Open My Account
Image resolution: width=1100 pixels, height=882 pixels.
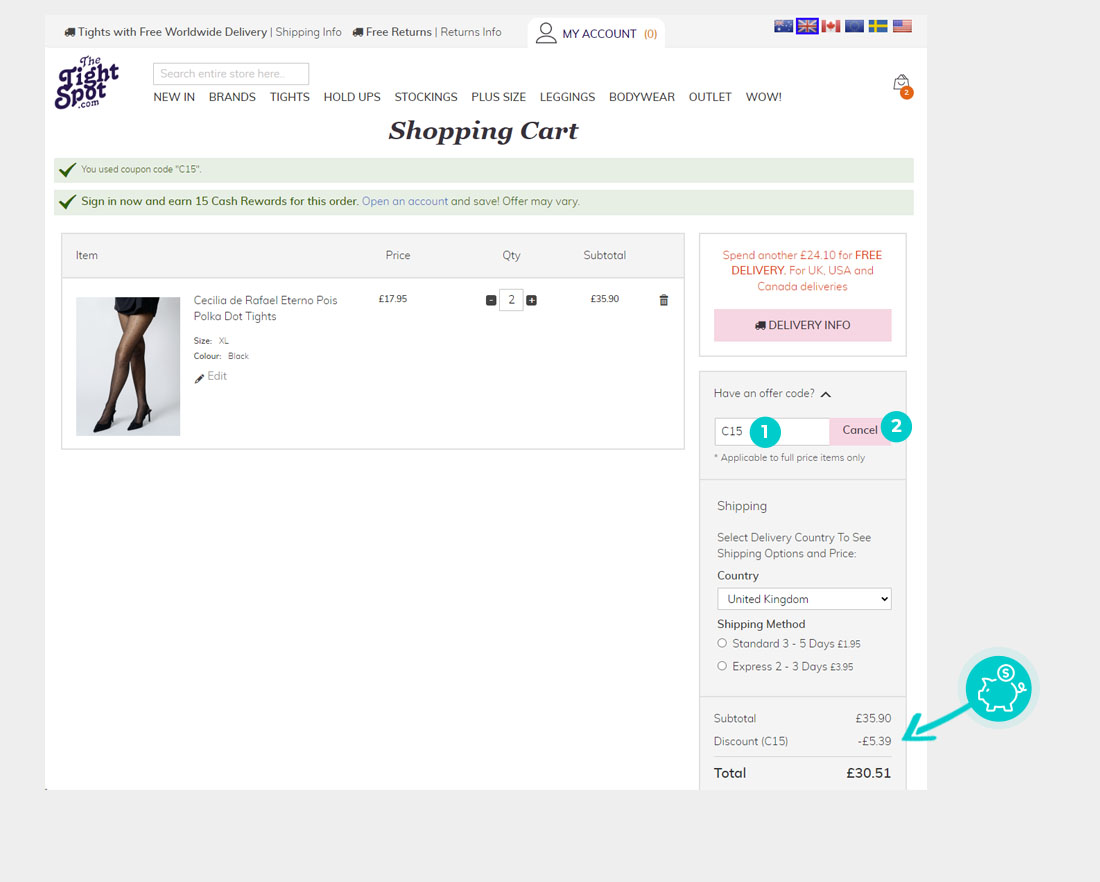pos(596,33)
